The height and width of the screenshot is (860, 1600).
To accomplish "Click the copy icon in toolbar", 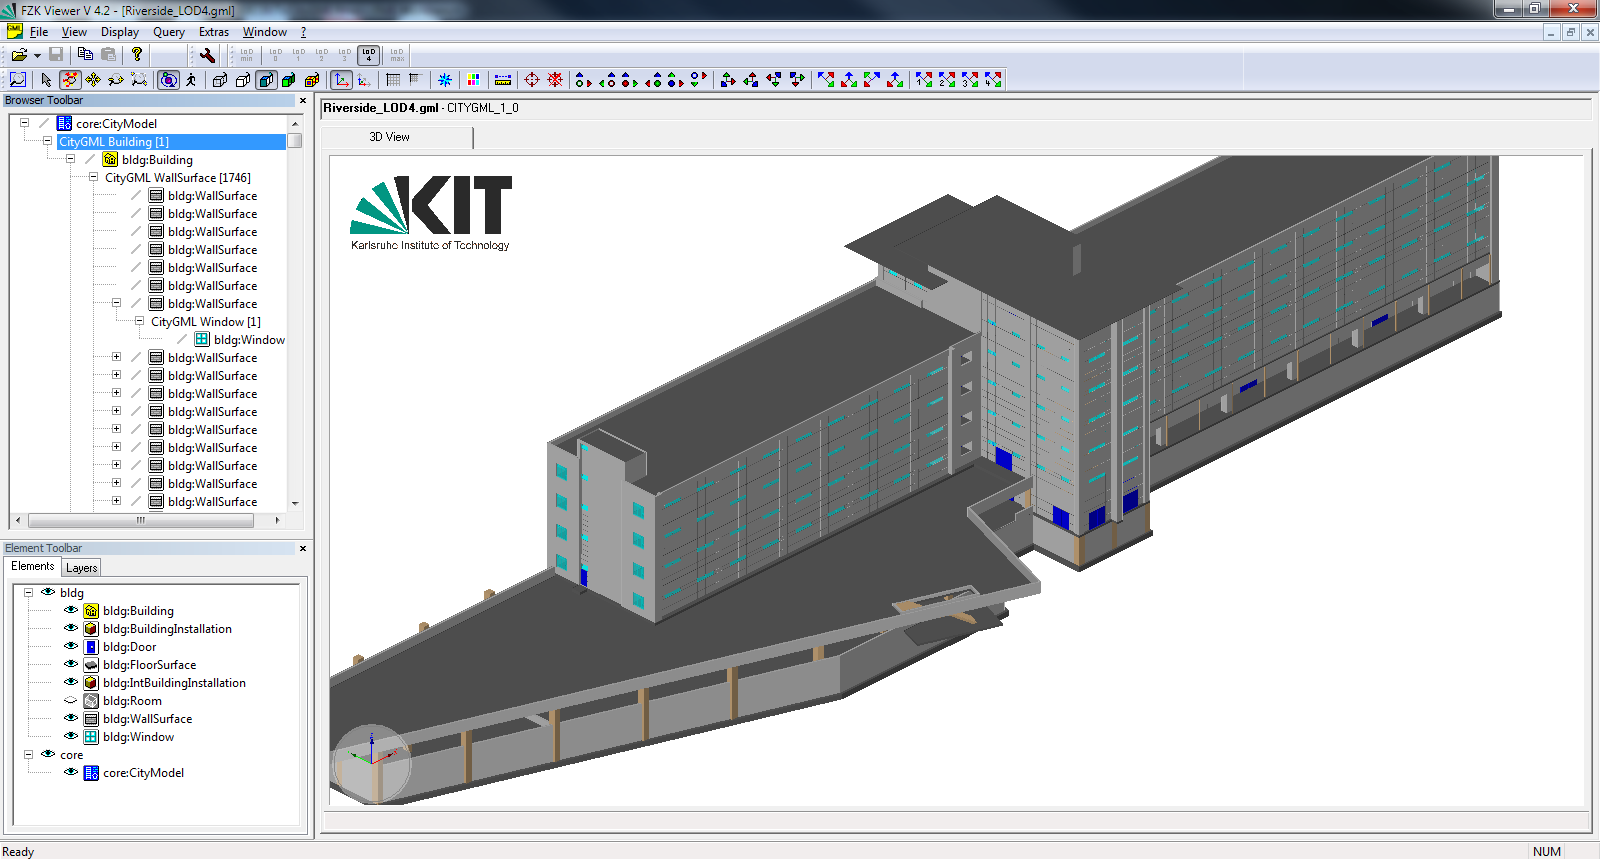I will 85,55.
